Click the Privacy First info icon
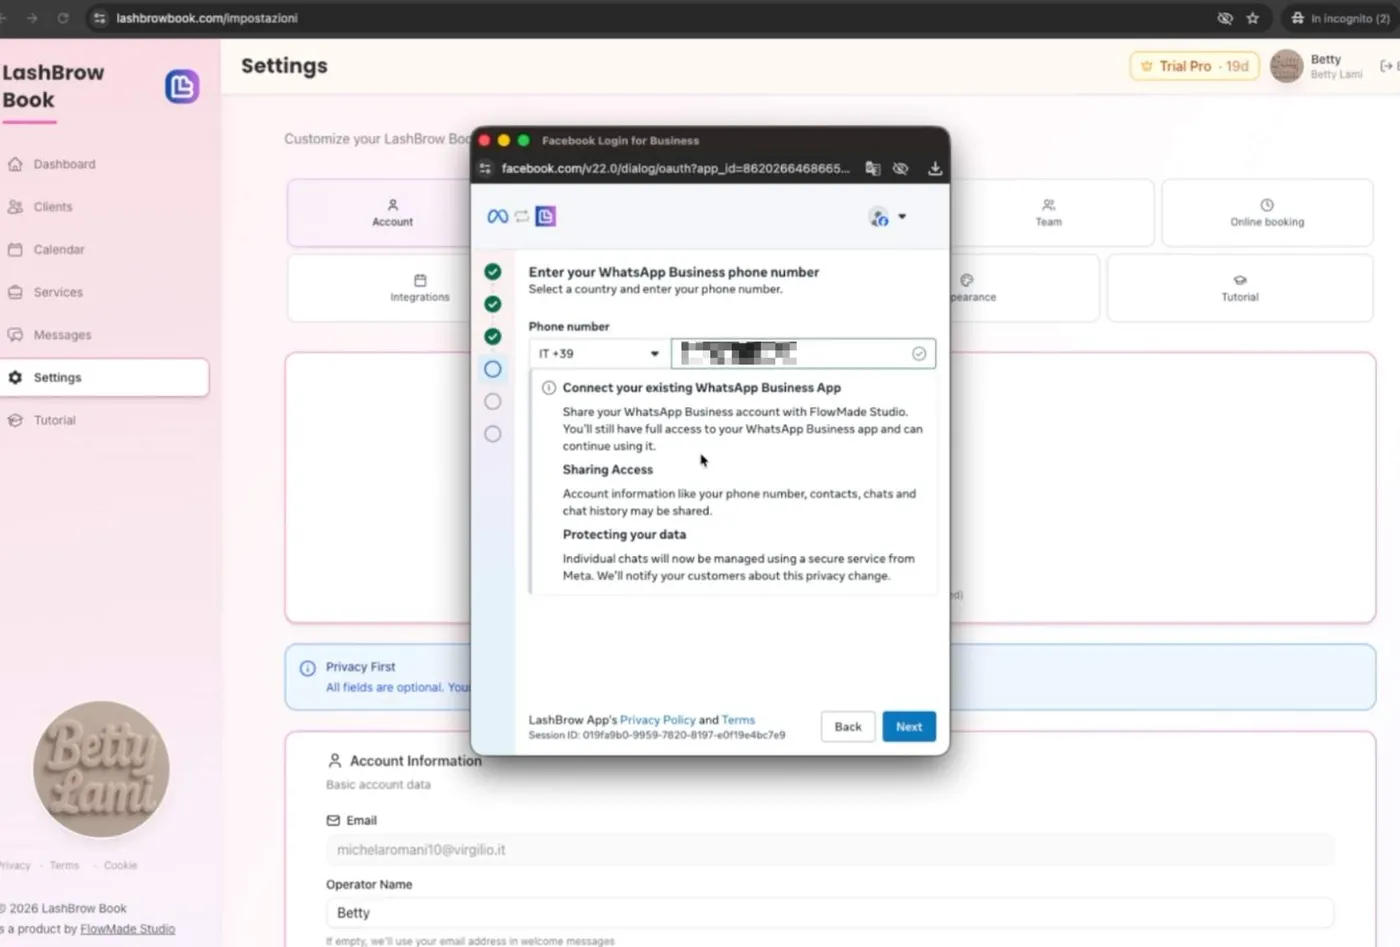The height and width of the screenshot is (947, 1400). (x=308, y=668)
